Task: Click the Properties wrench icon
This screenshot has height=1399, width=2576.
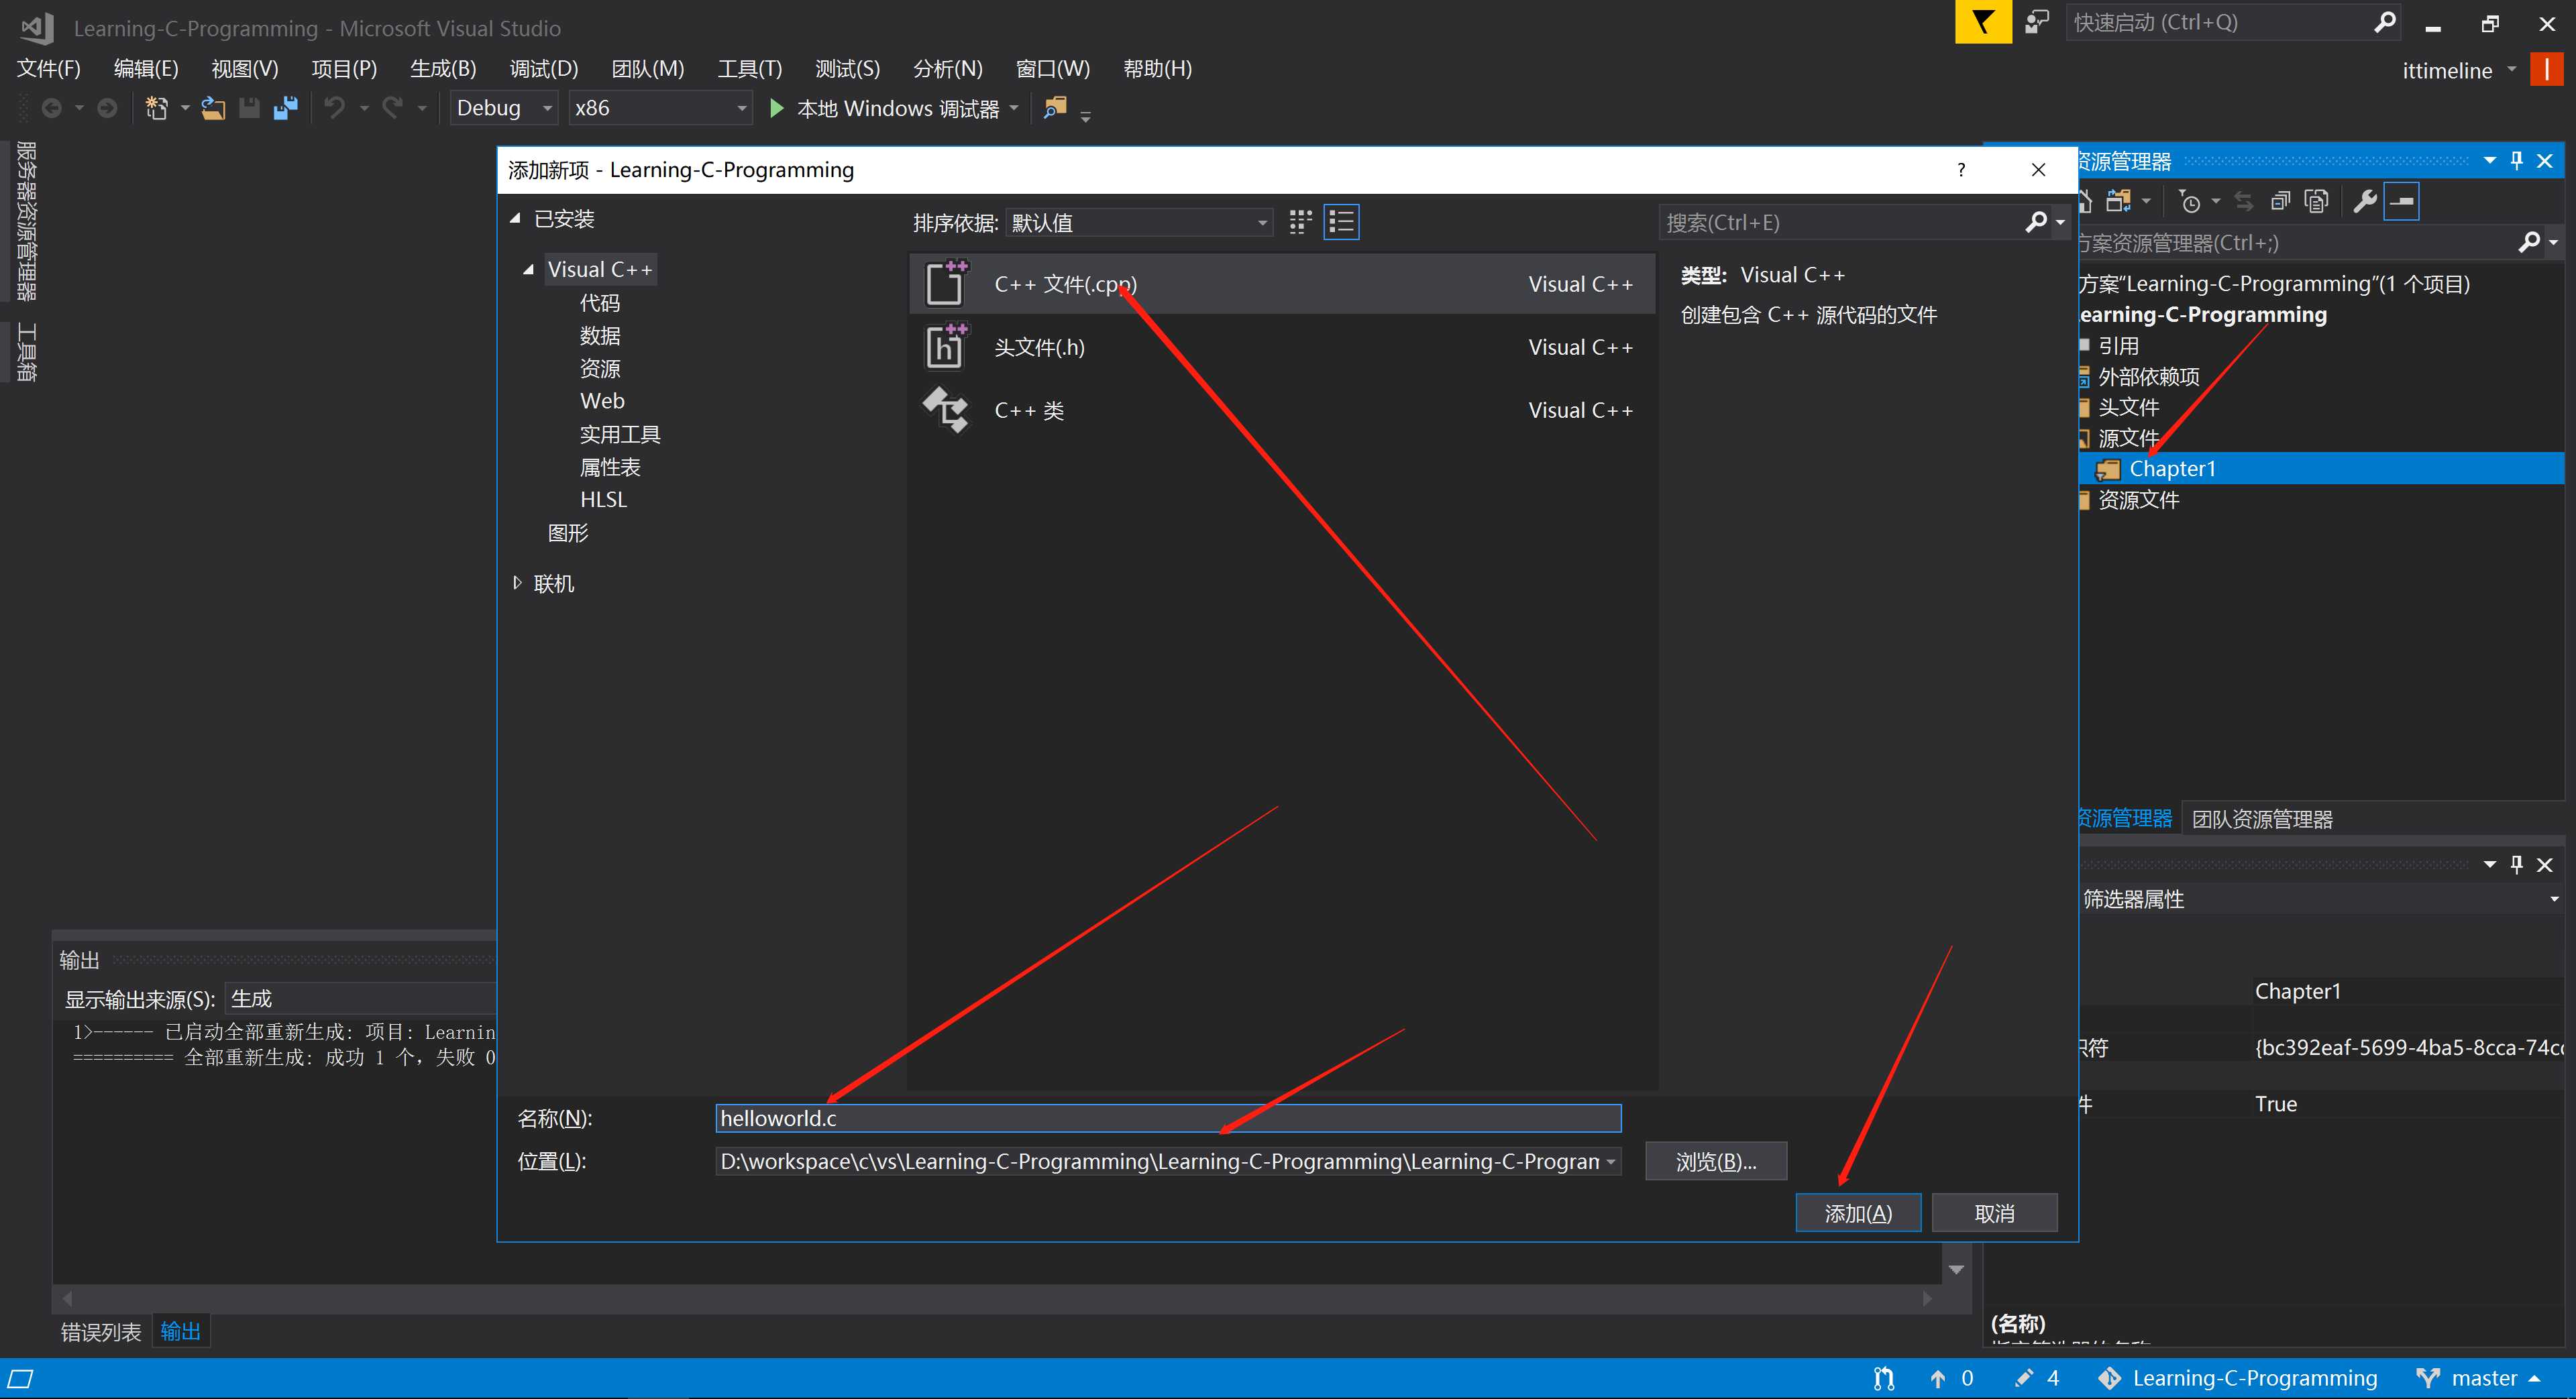Action: [x=2365, y=201]
